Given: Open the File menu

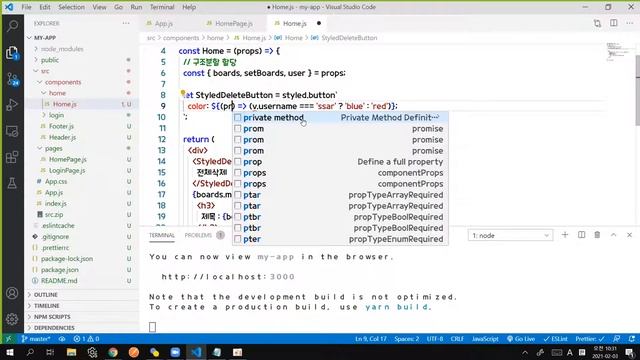Looking at the screenshot, I should pos(26,7).
